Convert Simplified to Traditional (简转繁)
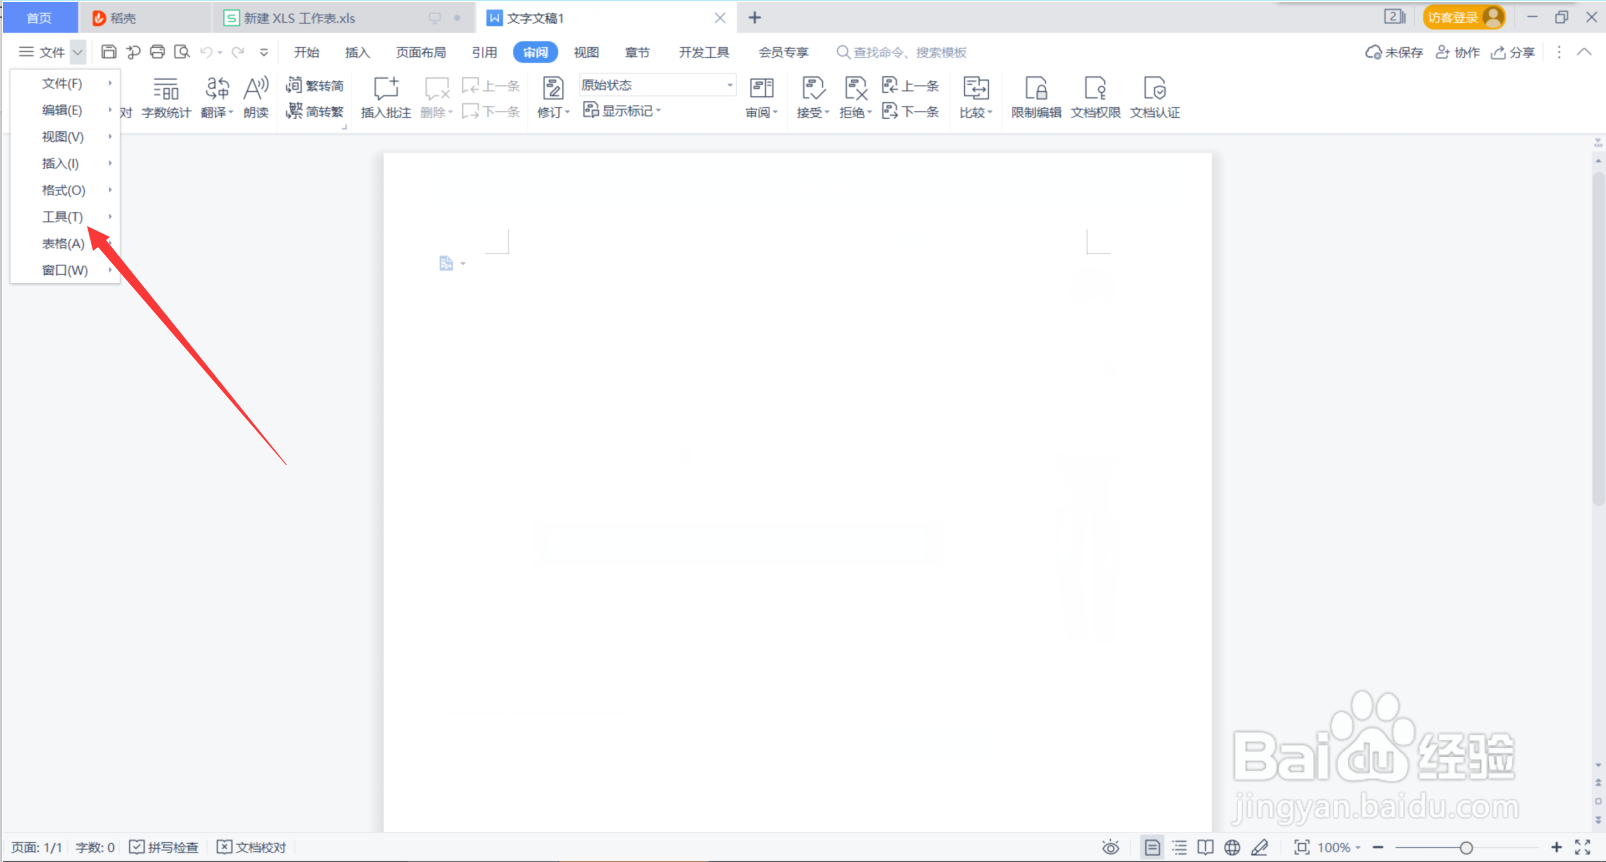 click(315, 111)
